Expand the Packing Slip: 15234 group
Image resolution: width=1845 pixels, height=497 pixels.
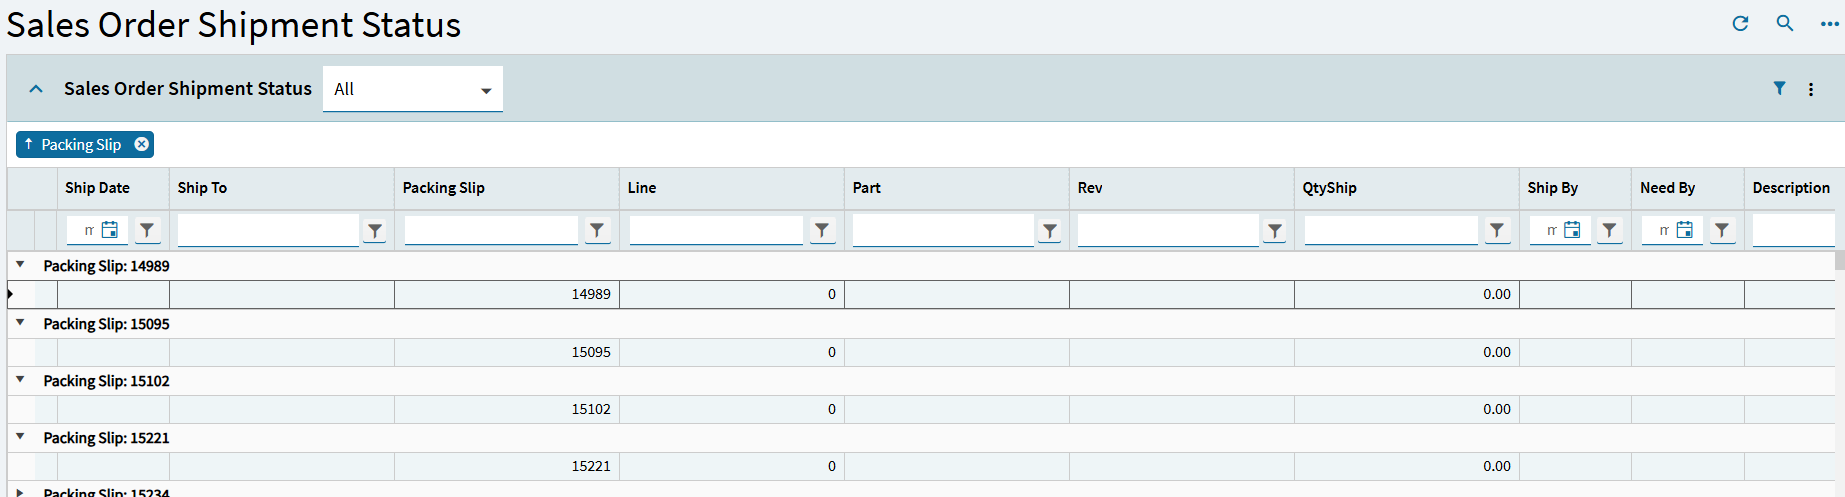pos(20,492)
